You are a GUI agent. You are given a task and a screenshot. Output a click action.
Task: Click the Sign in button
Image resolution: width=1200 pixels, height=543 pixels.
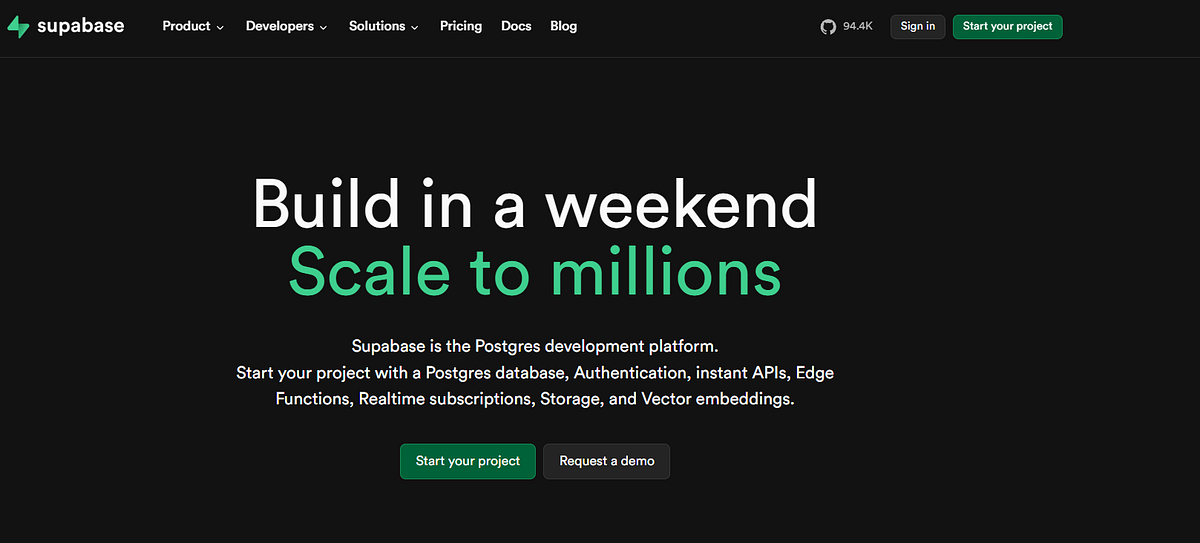pyautogui.click(x=918, y=27)
